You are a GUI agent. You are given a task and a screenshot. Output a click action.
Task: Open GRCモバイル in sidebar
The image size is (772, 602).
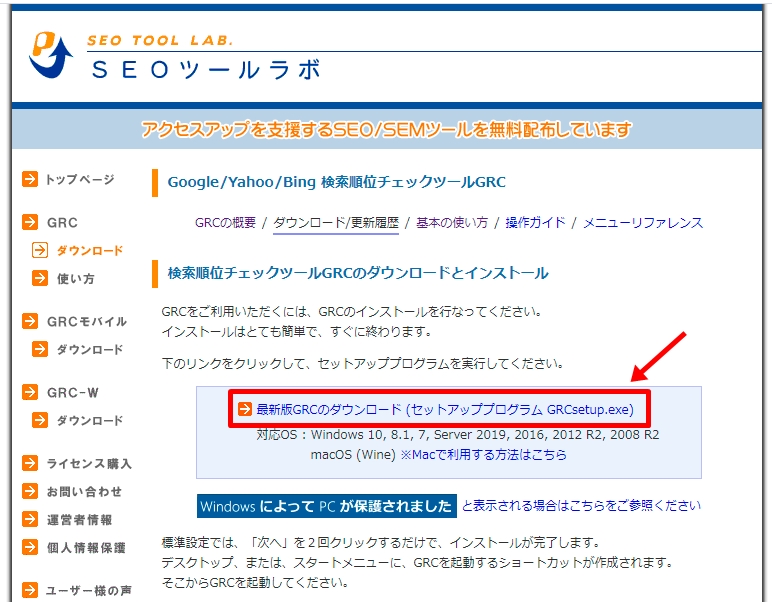click(87, 322)
